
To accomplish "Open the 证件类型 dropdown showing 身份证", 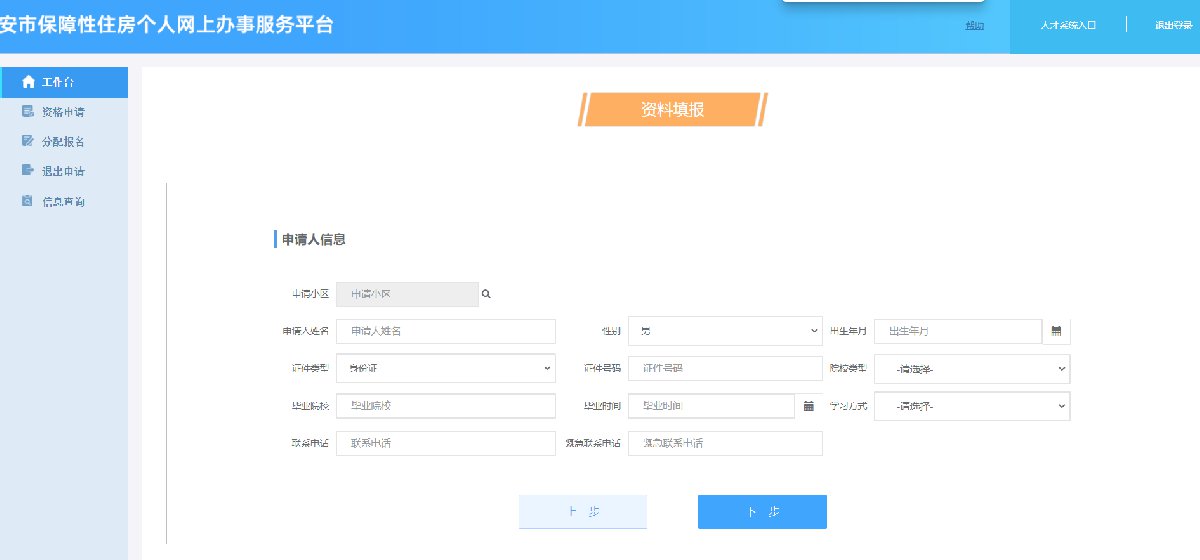I will click(x=445, y=368).
